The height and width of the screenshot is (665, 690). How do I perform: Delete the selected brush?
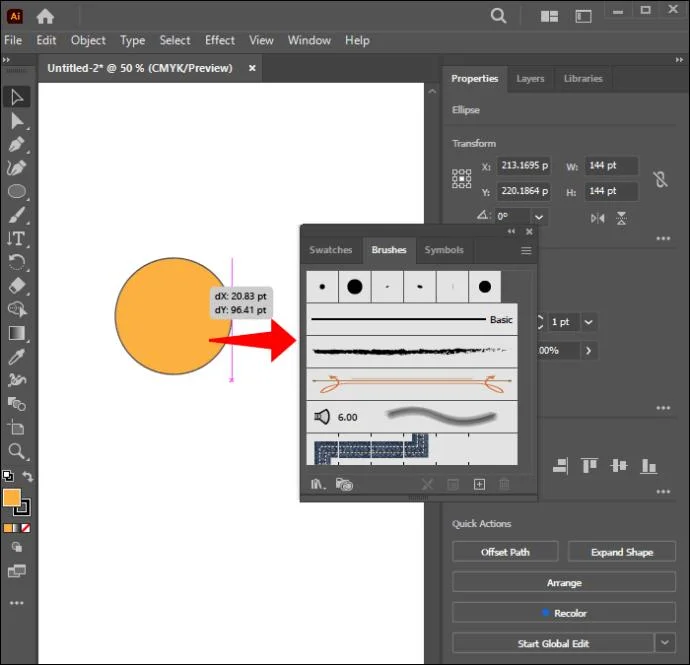tap(504, 485)
